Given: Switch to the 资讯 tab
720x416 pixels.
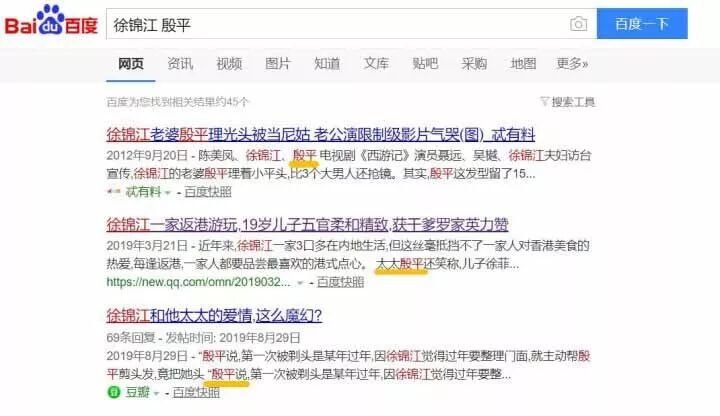Looking at the screenshot, I should (180, 64).
